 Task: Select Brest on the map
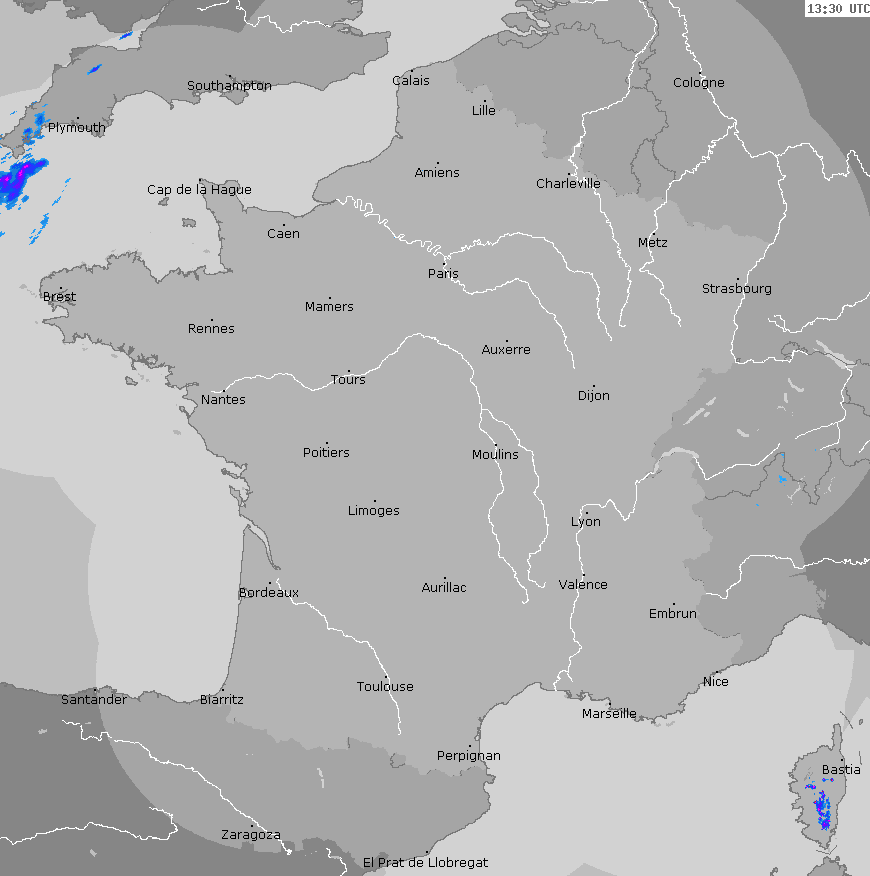pos(59,296)
